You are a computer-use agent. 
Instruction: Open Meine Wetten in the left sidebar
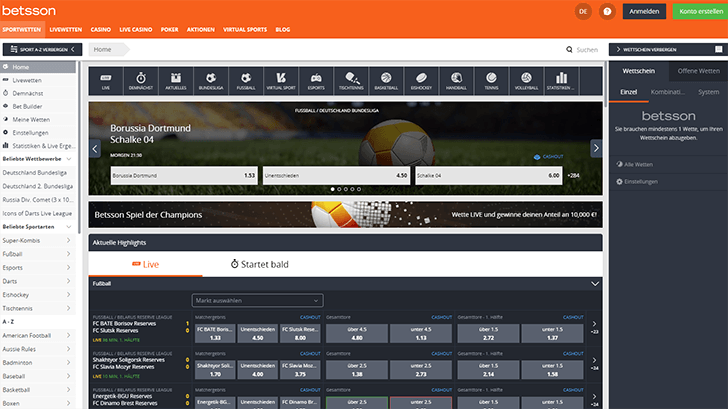pos(31,119)
